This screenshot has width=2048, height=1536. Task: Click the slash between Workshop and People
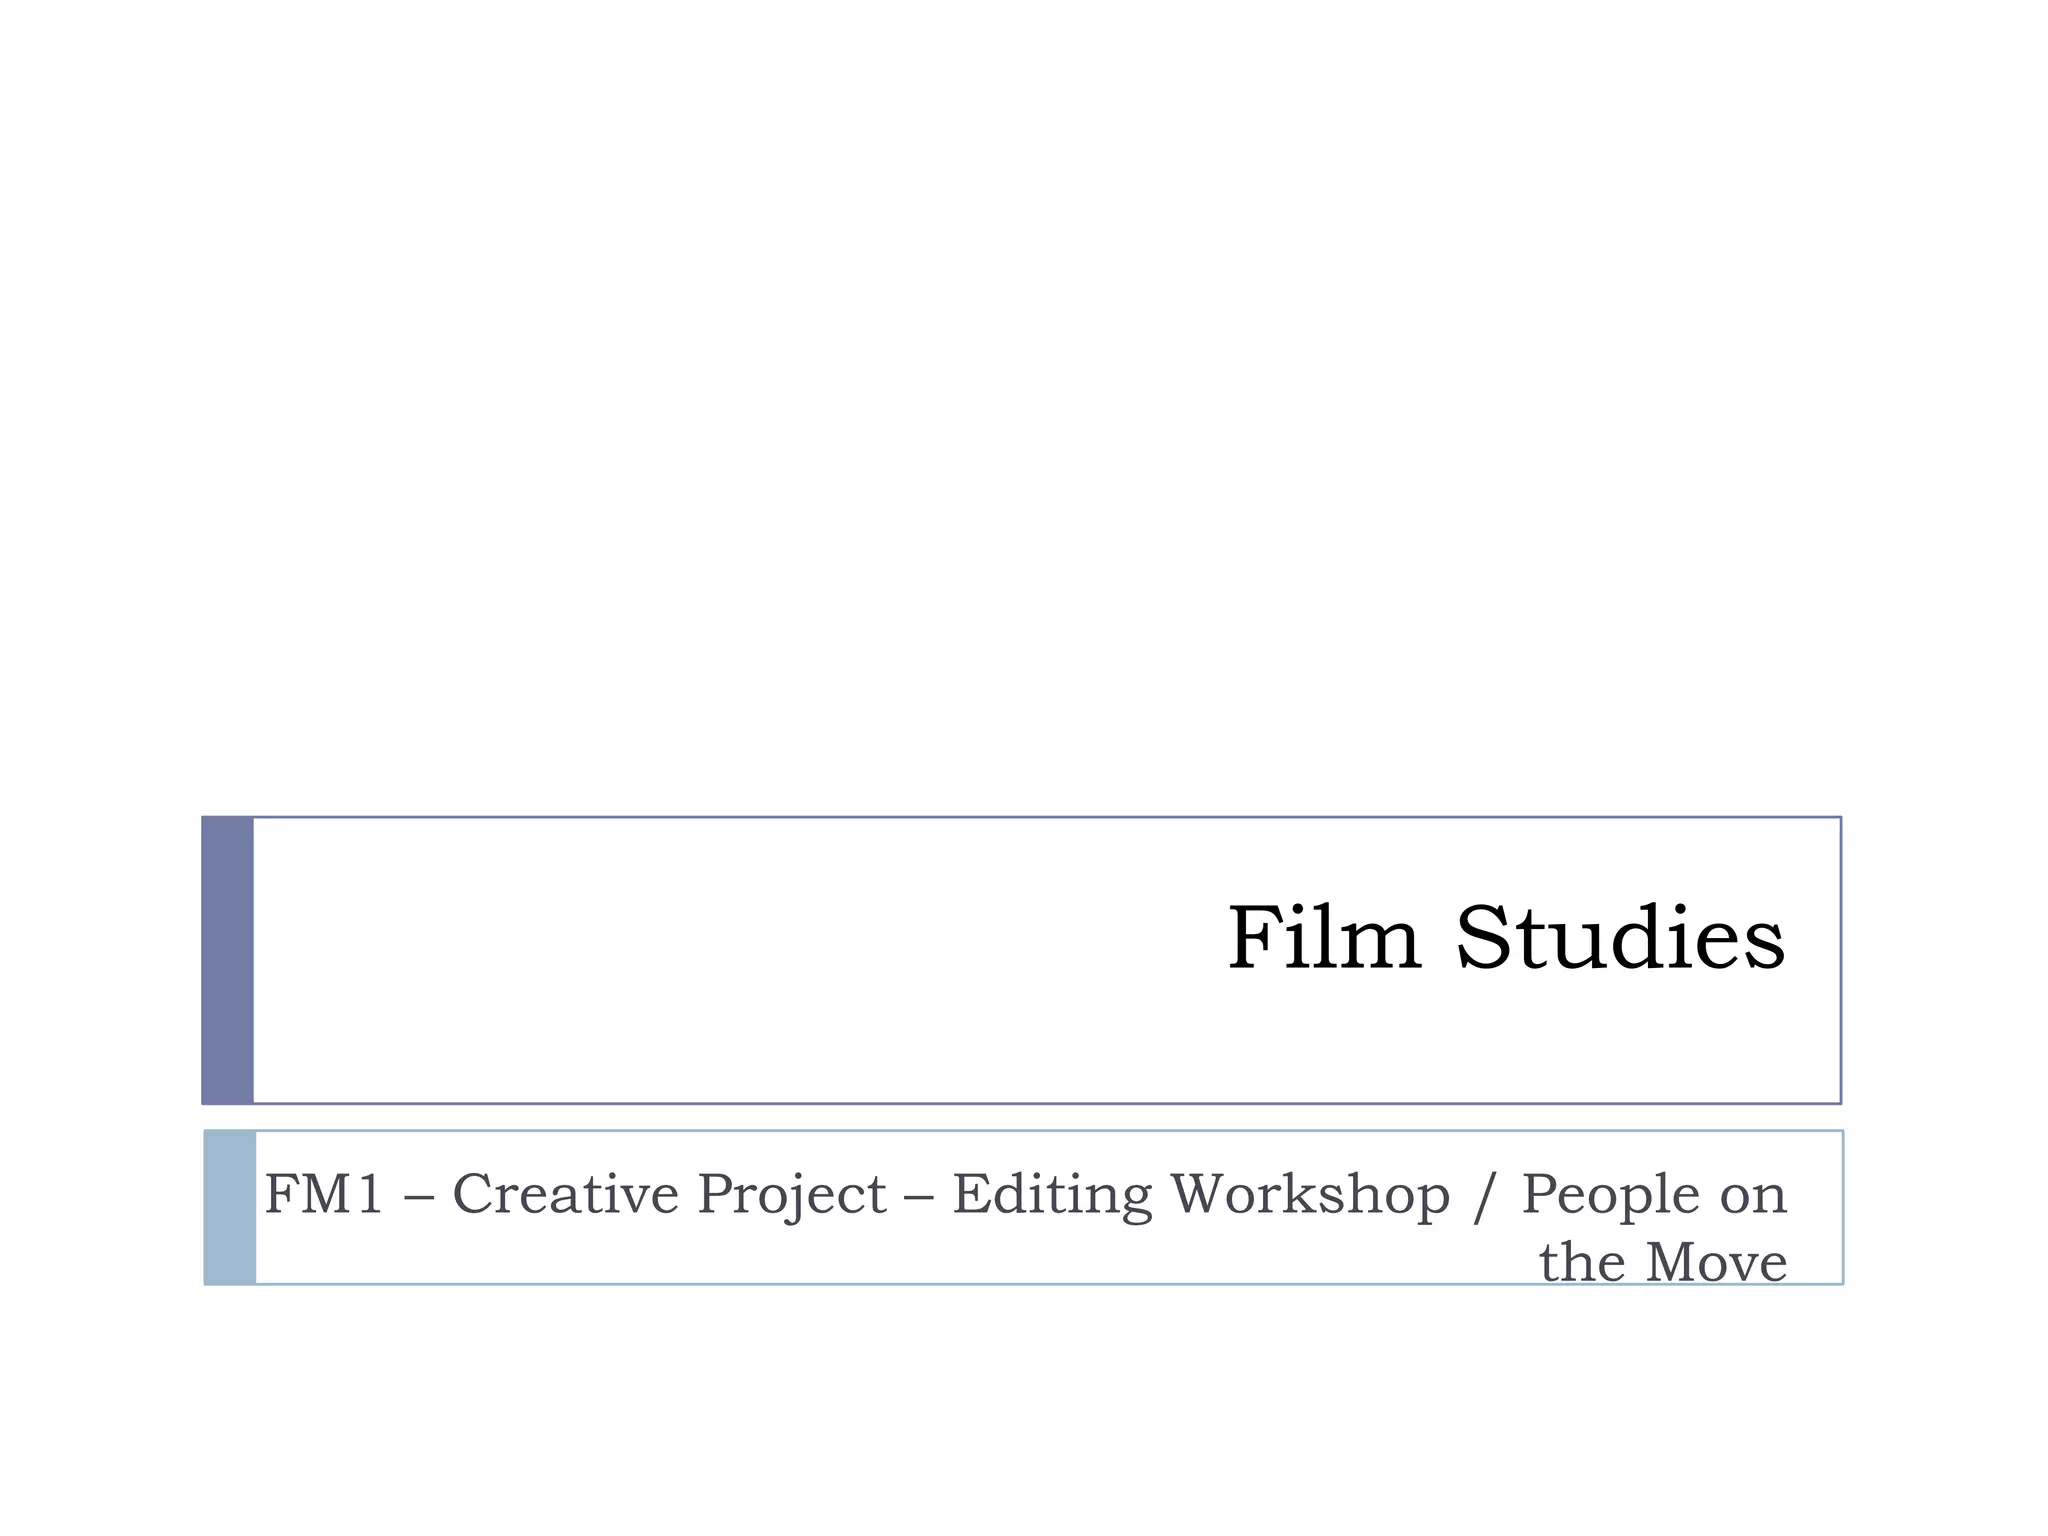[x=1485, y=1196]
